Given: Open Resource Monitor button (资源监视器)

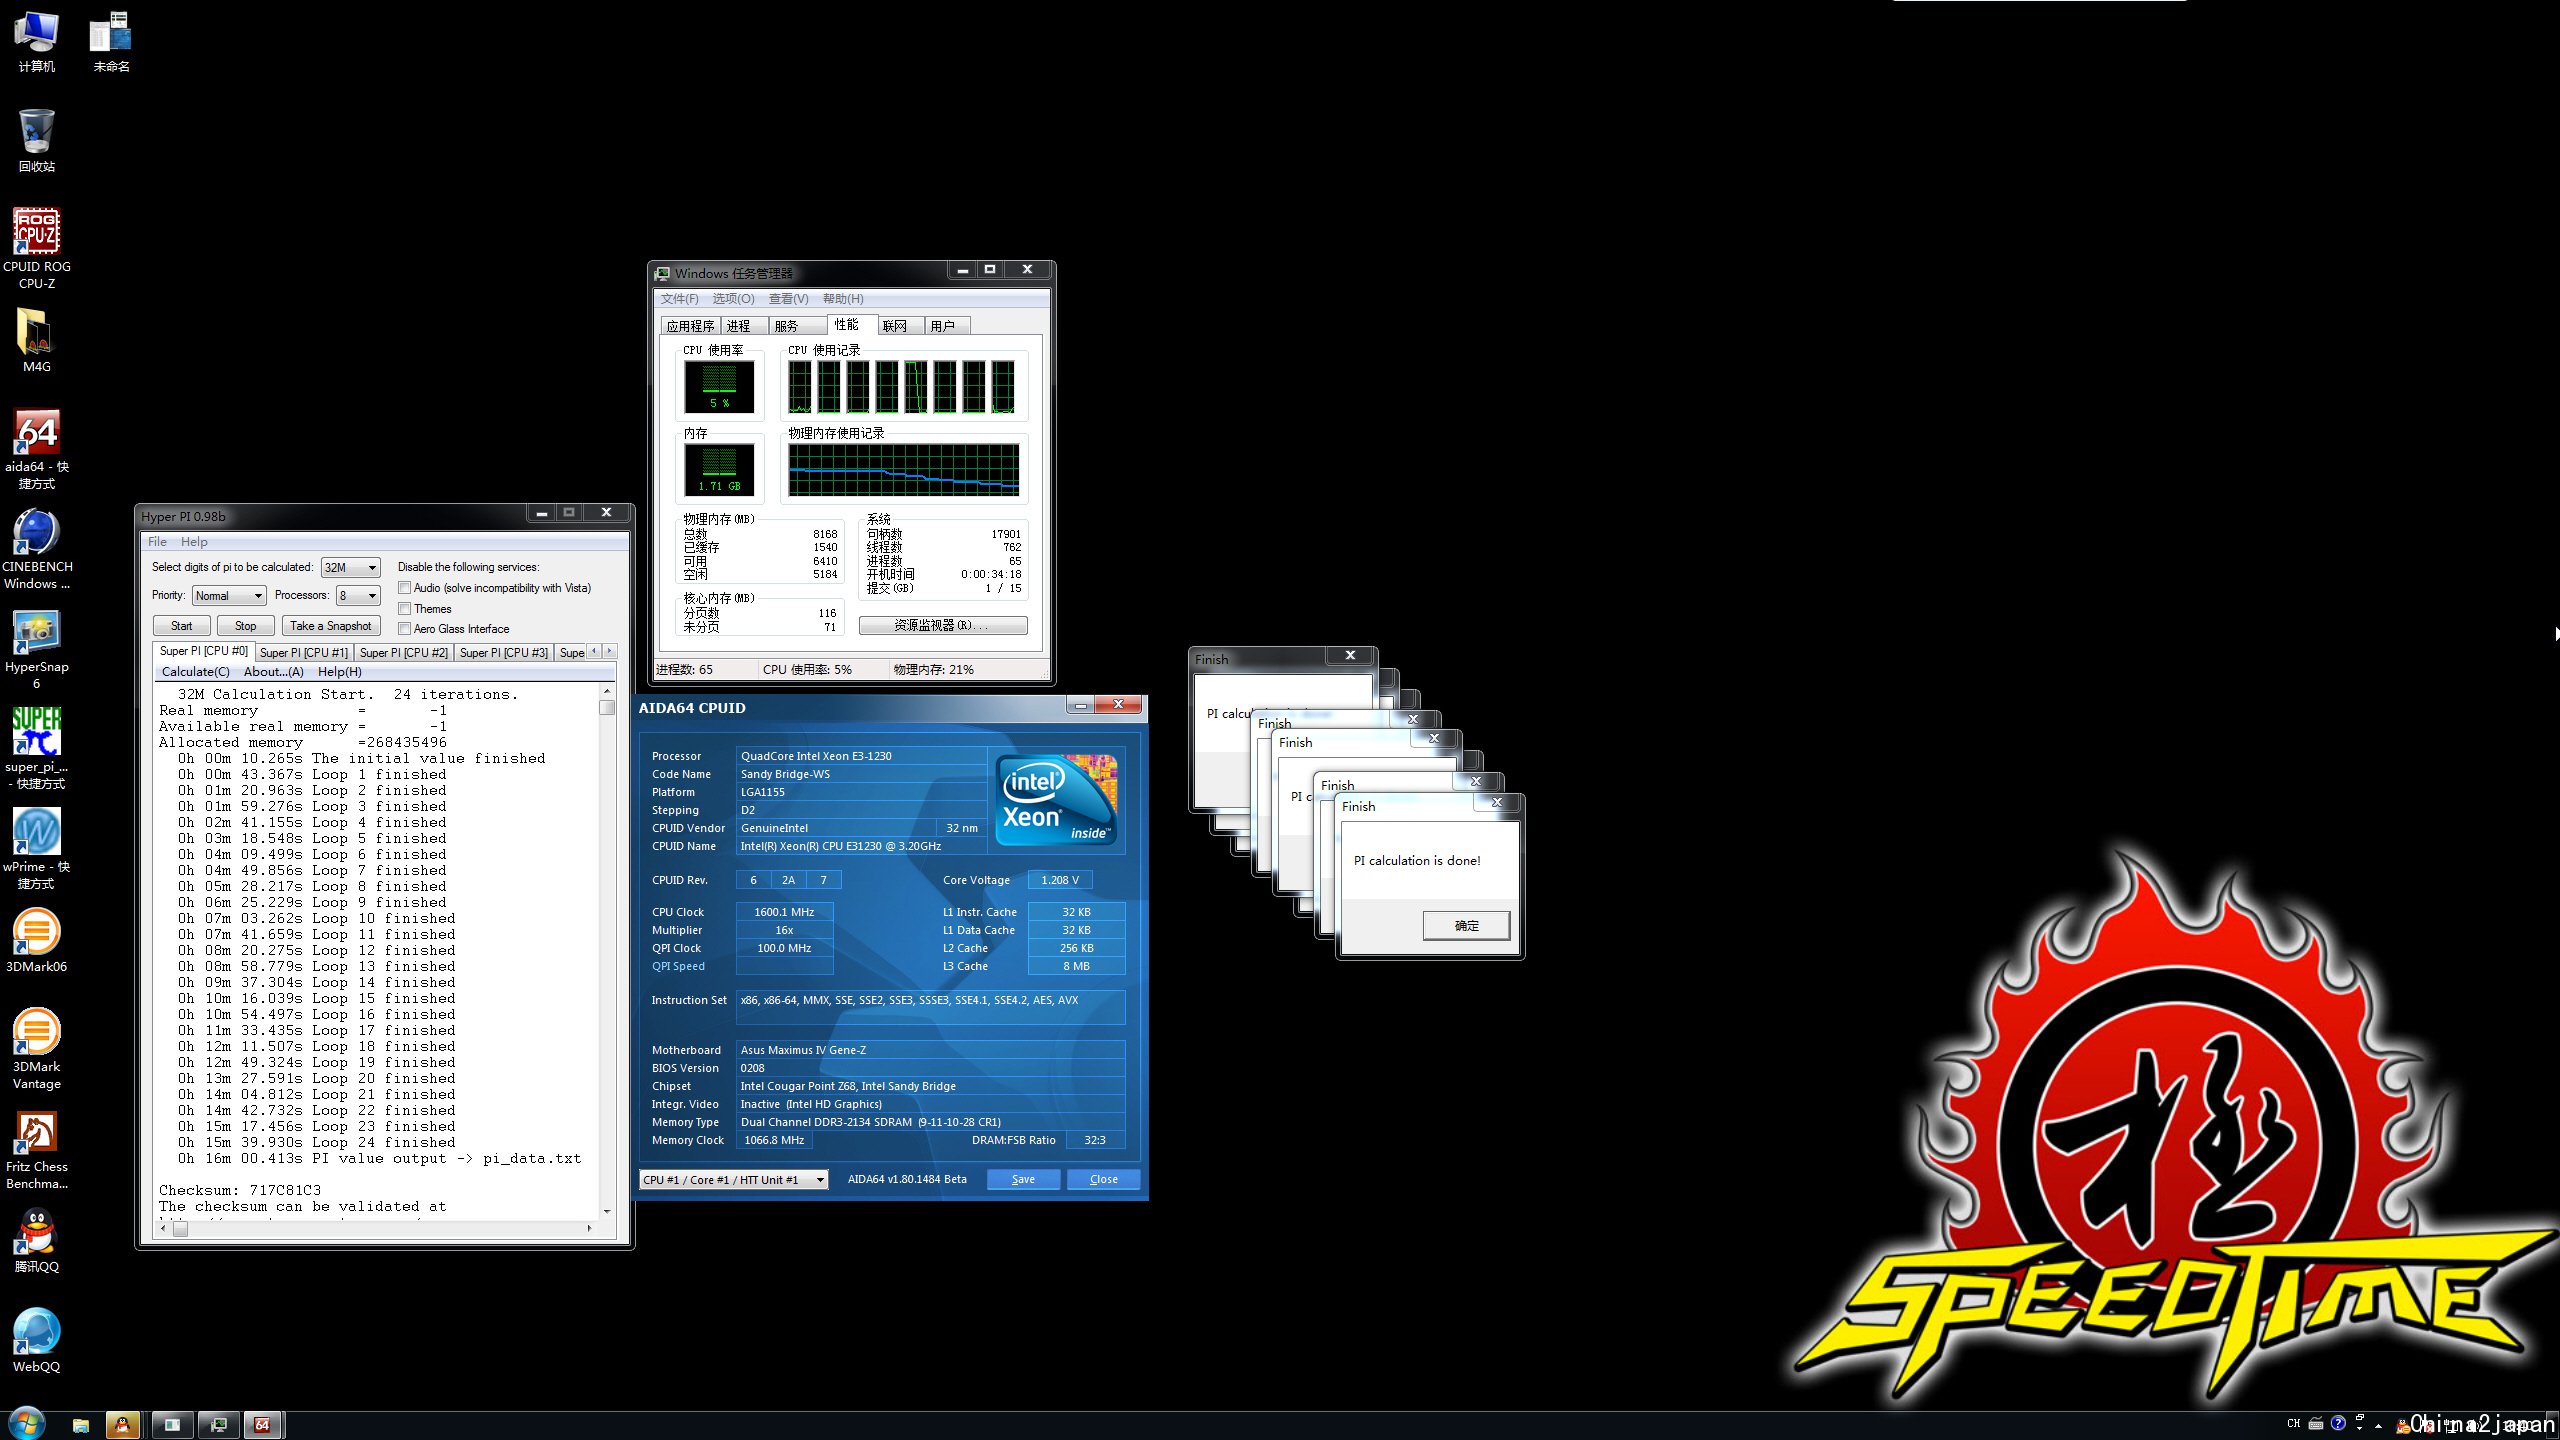Looking at the screenshot, I should point(943,625).
